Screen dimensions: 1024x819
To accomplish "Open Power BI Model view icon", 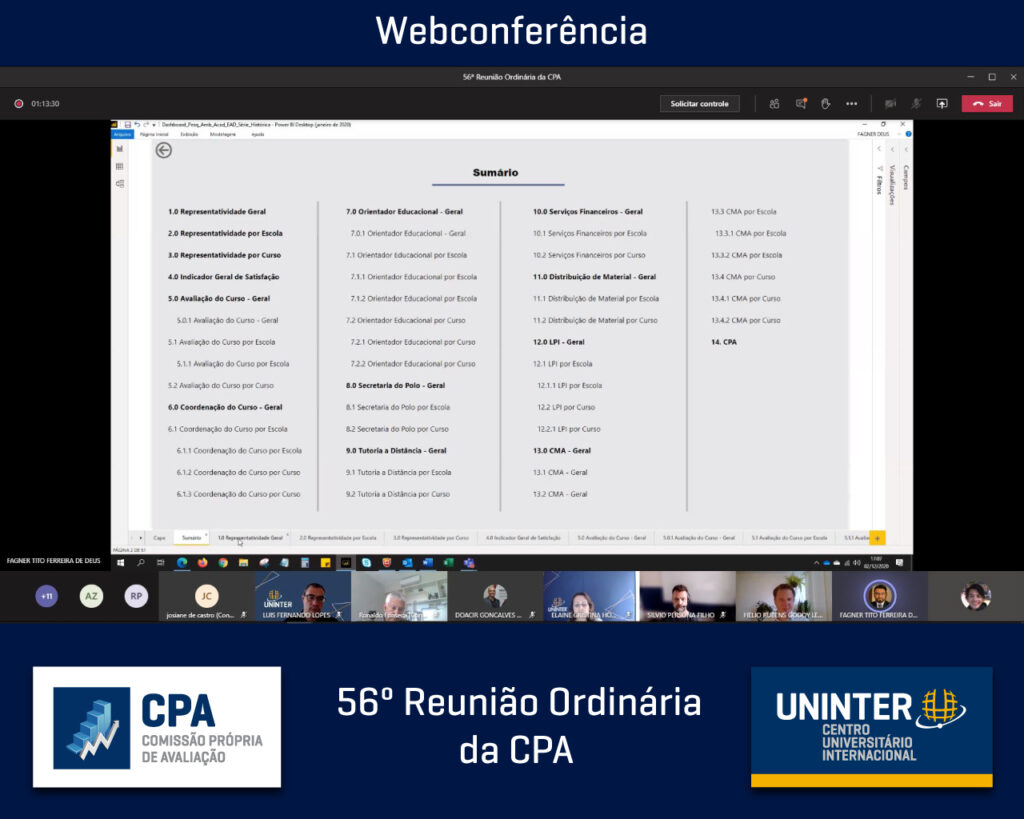I will click(120, 183).
